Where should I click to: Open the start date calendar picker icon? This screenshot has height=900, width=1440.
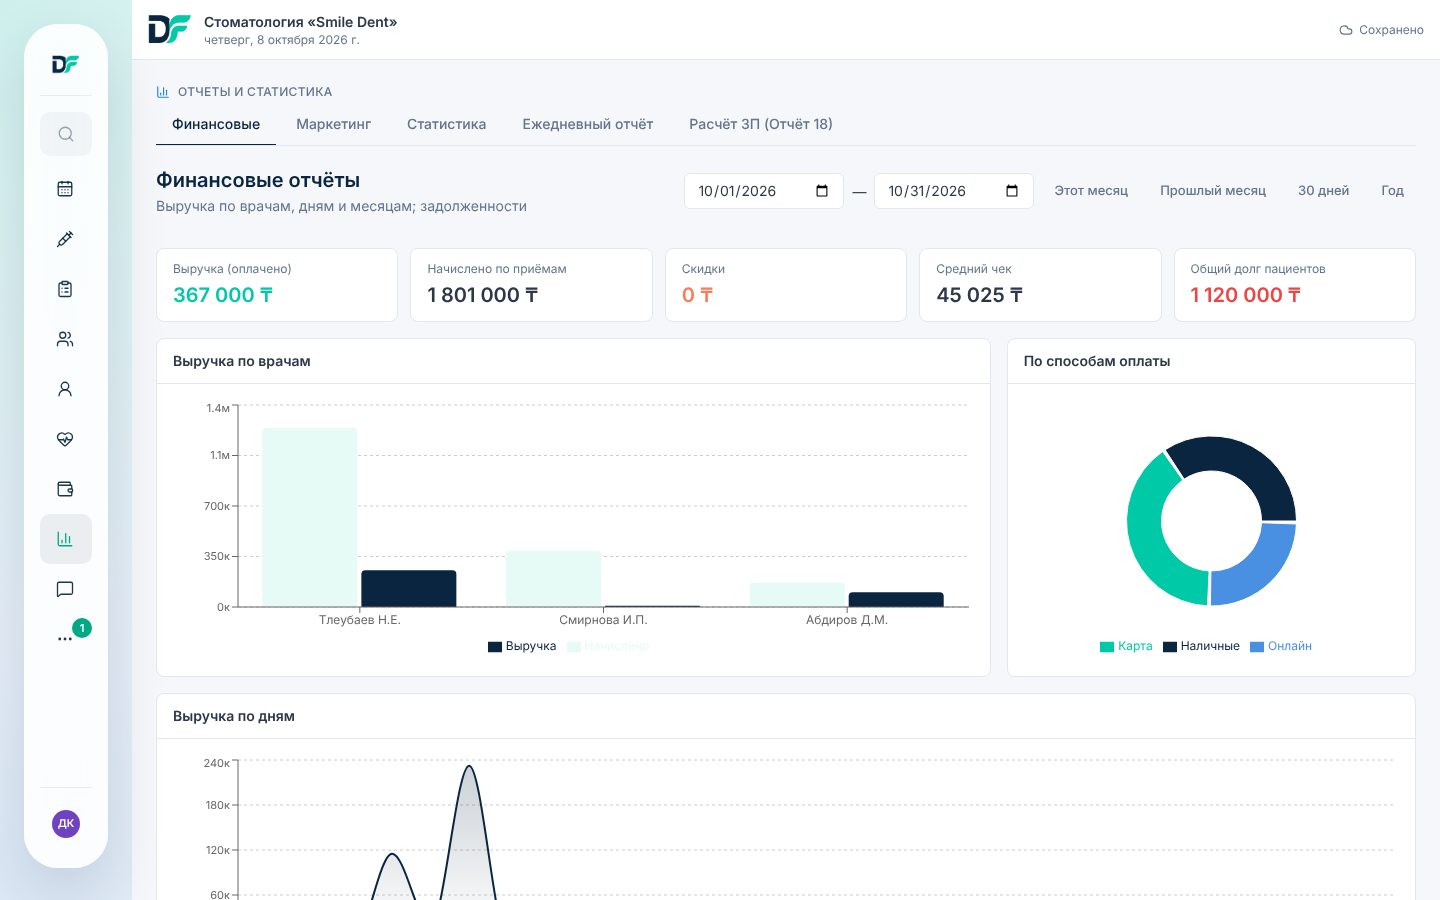(x=822, y=191)
